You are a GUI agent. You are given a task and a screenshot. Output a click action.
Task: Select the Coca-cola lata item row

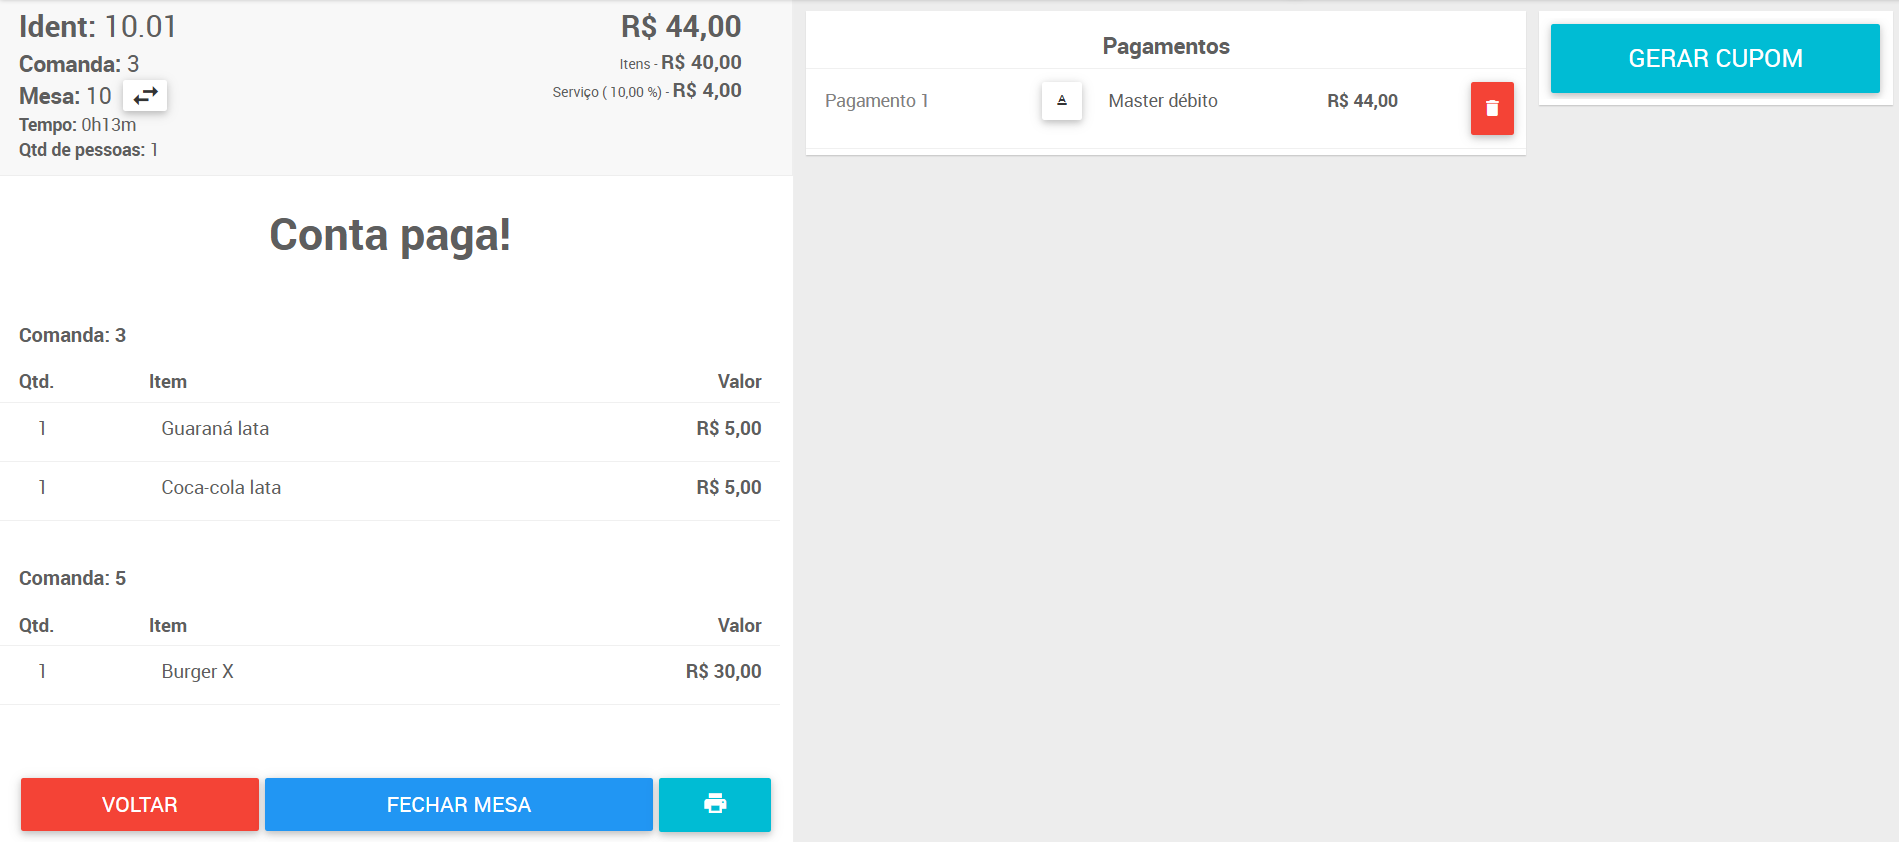390,488
